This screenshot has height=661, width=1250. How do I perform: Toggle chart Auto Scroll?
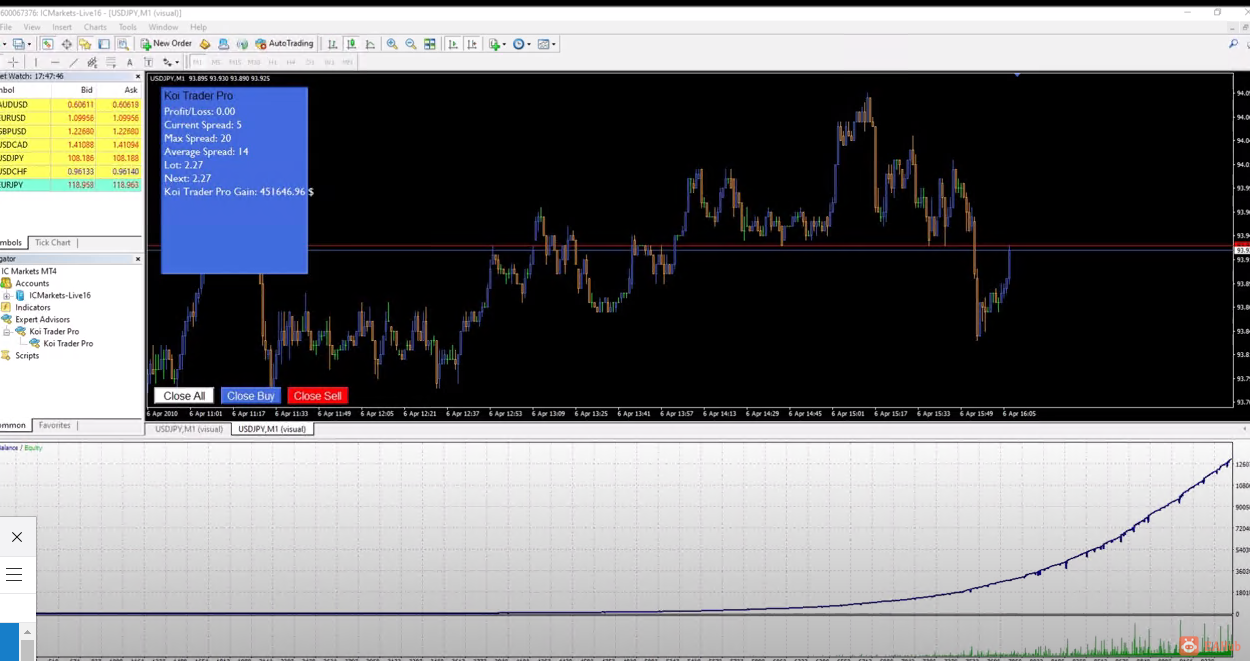coord(453,44)
